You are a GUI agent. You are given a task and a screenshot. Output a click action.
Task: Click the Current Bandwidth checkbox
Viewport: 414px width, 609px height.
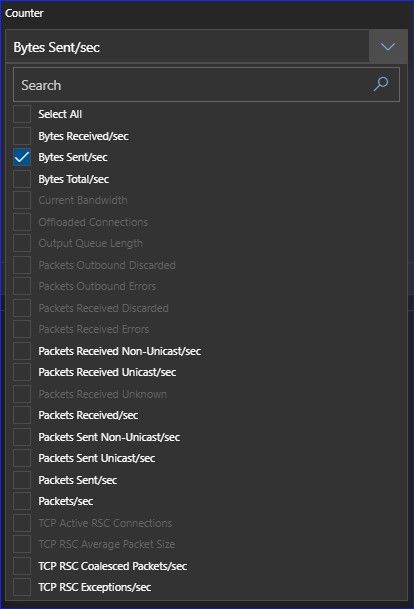click(22, 200)
